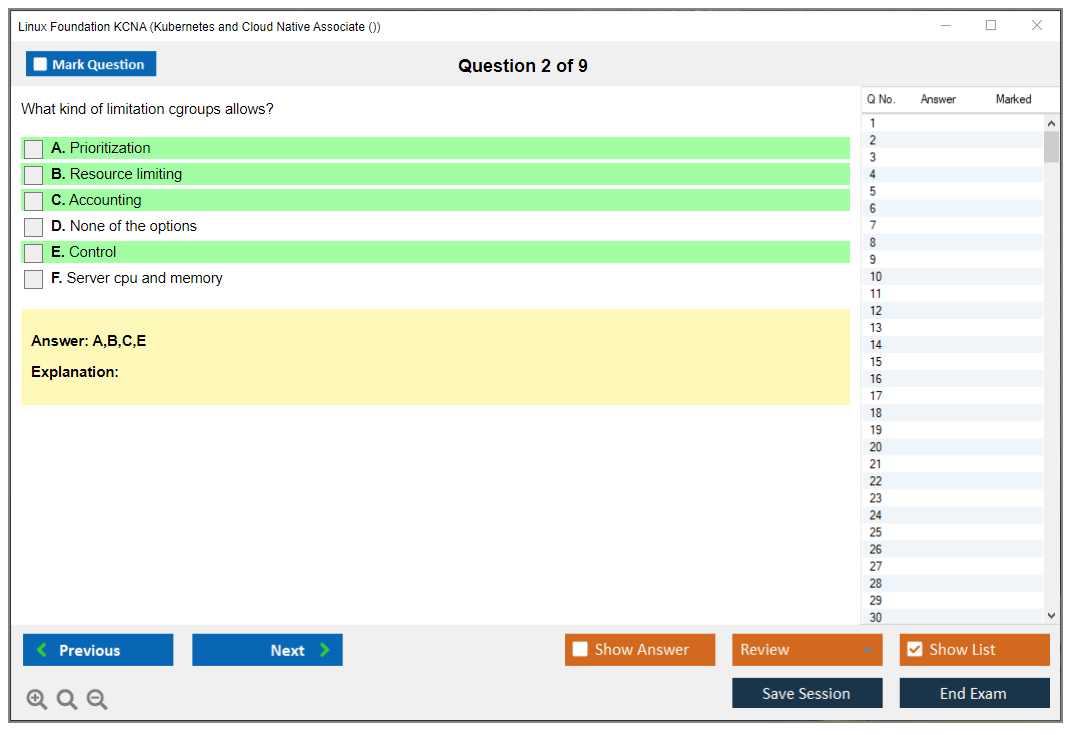
Task: Click the green right arrow on Next
Action: click(325, 650)
